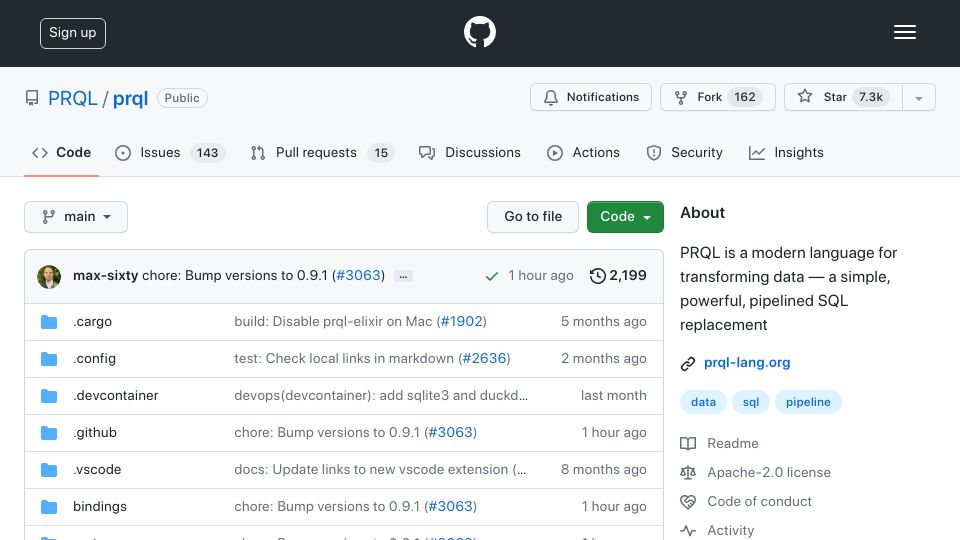
Task: Open the main branch selector dropdown
Action: [x=76, y=217]
